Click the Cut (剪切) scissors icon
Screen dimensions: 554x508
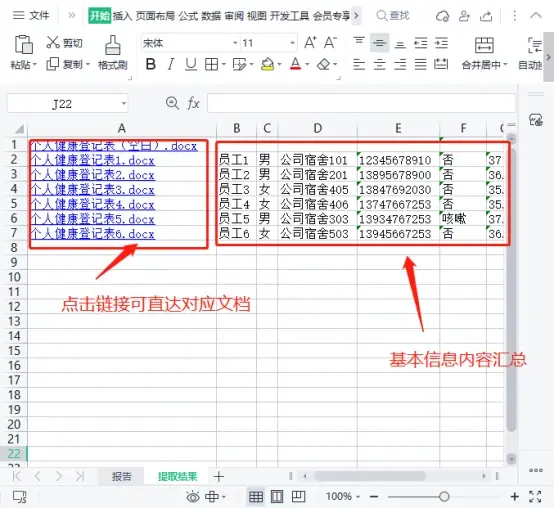[53, 42]
